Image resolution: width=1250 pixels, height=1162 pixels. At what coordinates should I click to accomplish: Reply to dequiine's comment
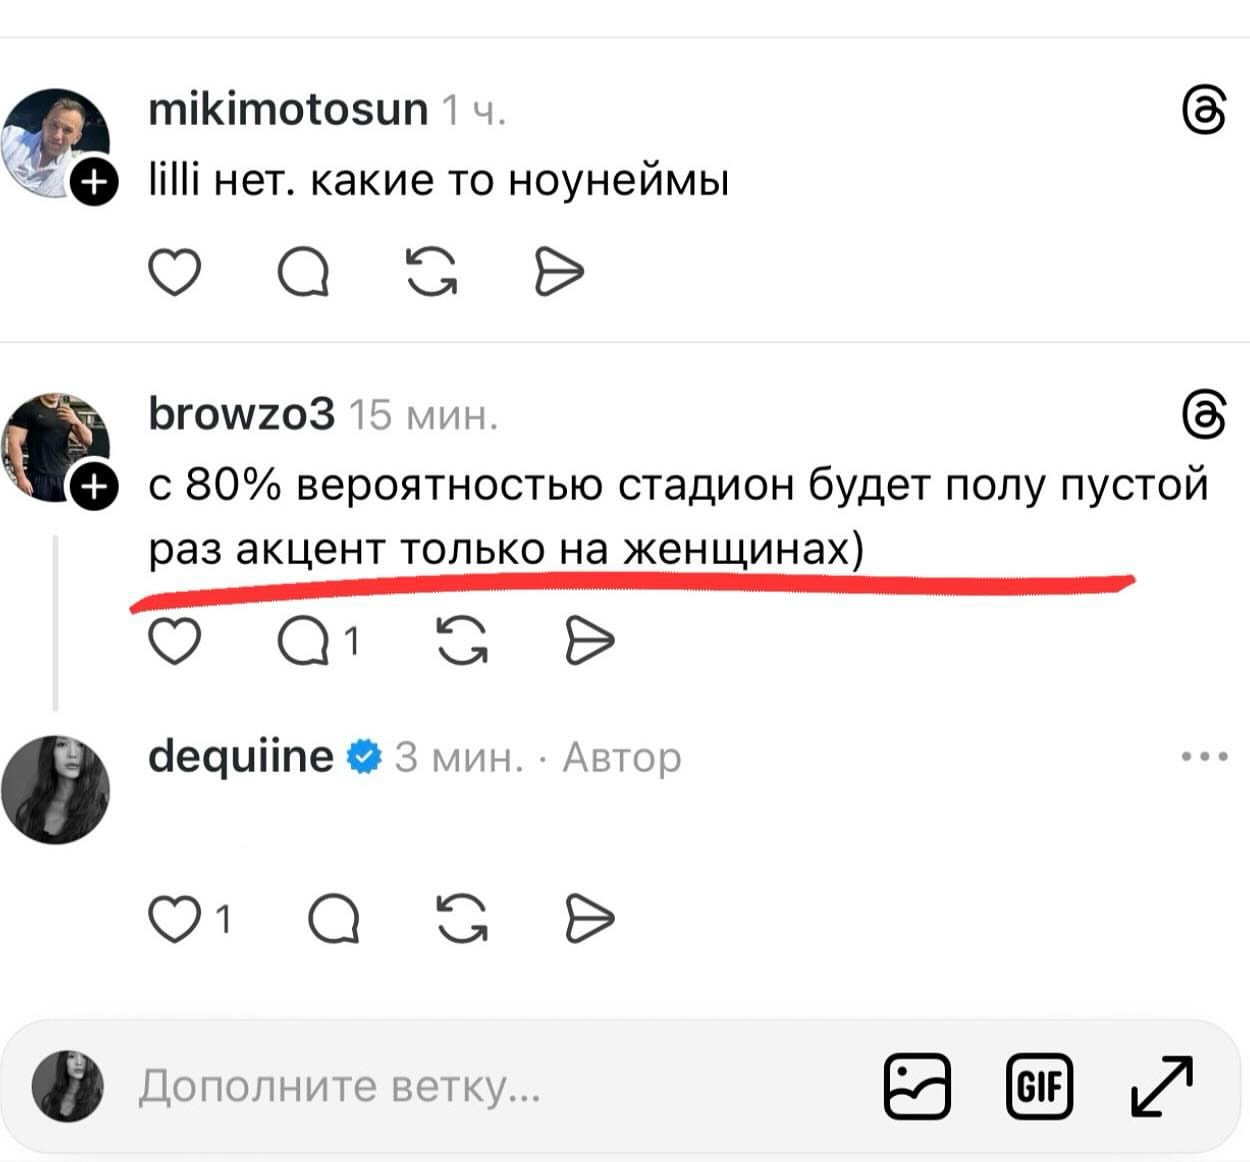coord(334,919)
